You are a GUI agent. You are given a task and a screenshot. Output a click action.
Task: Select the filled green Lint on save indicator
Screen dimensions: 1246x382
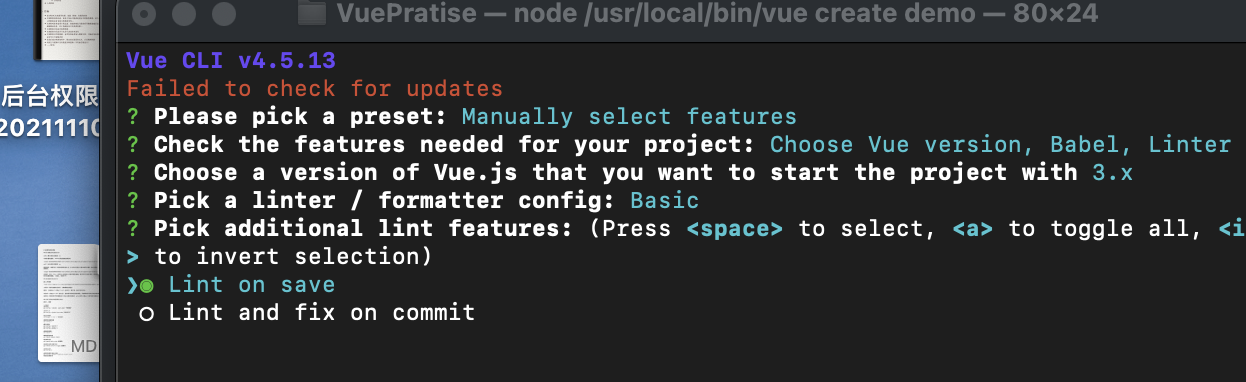147,285
